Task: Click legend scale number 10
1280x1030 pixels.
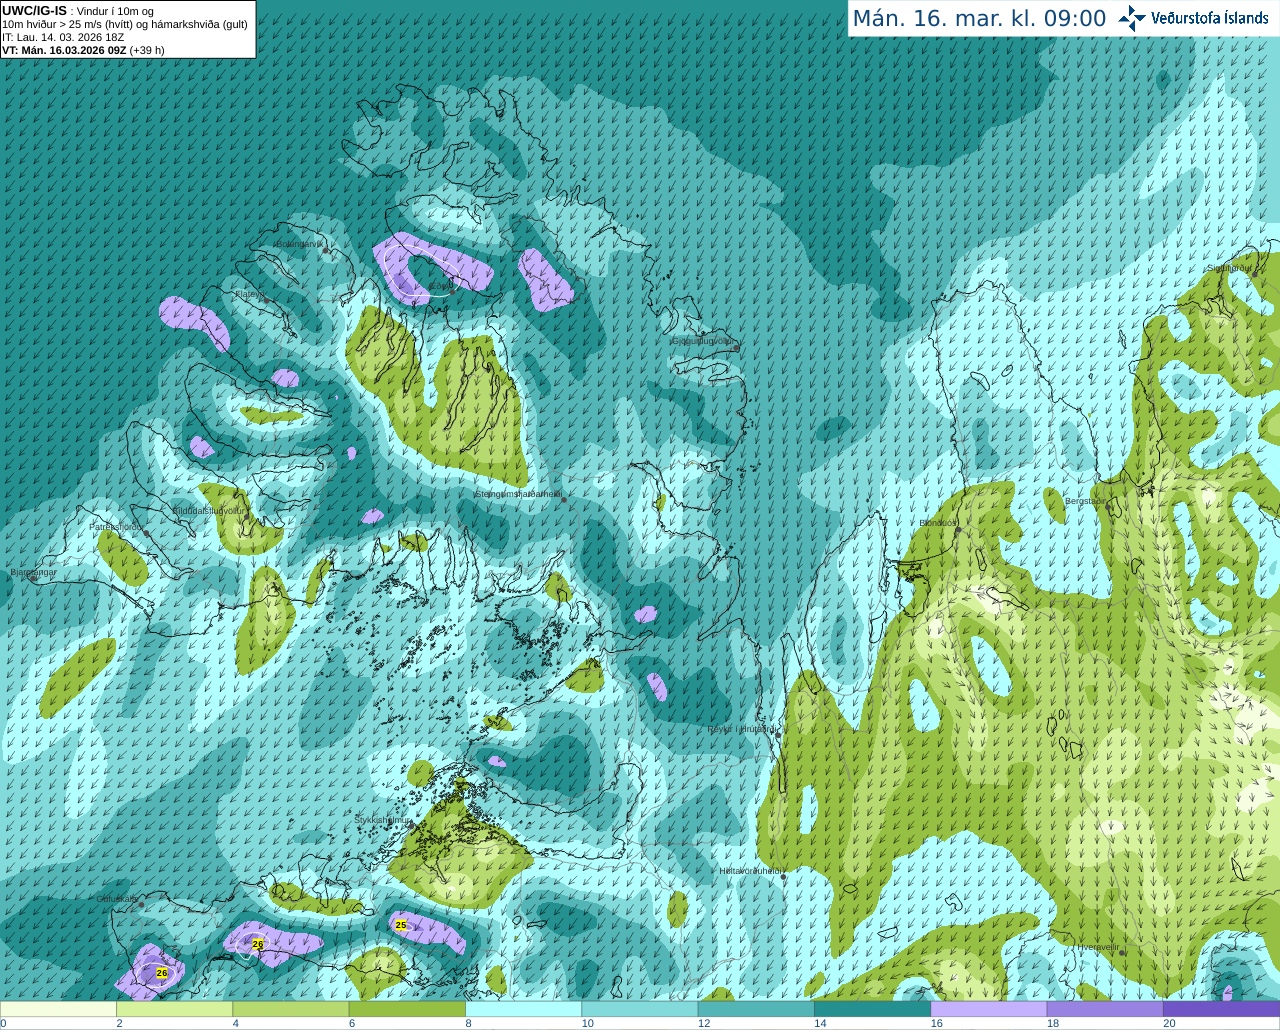Action: pos(588,1023)
